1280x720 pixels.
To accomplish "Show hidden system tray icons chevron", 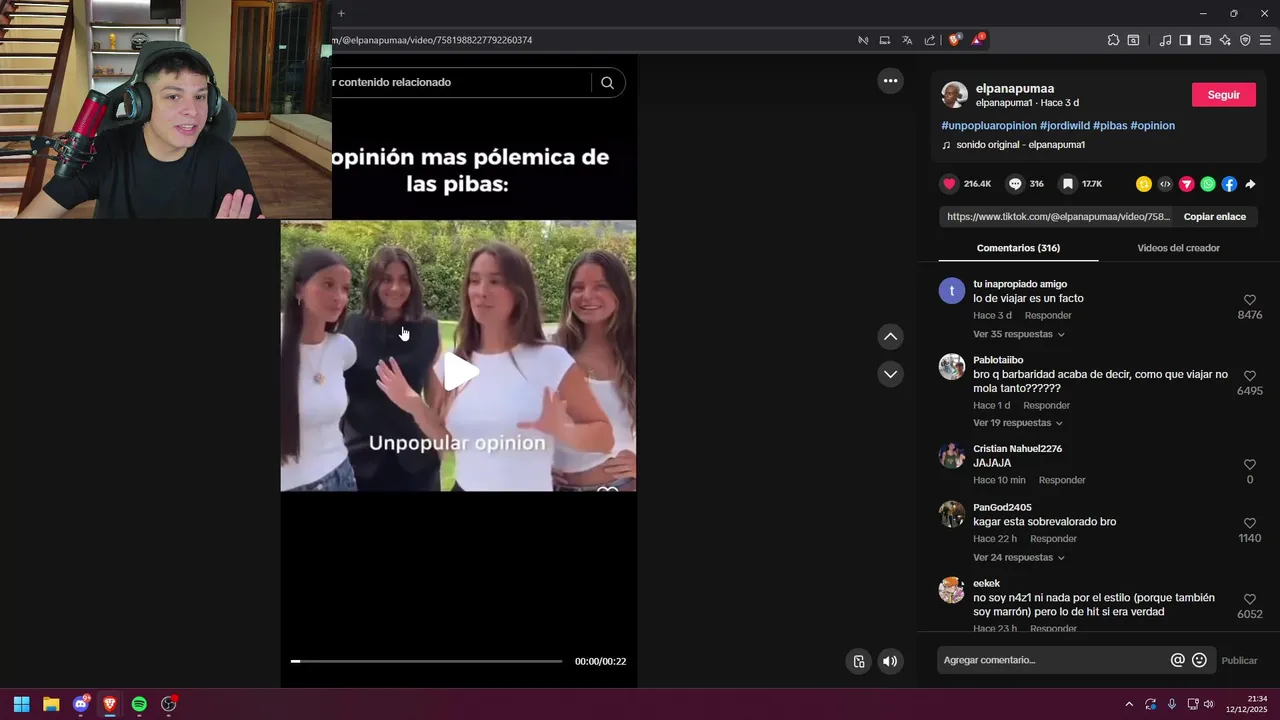I will click(1129, 704).
